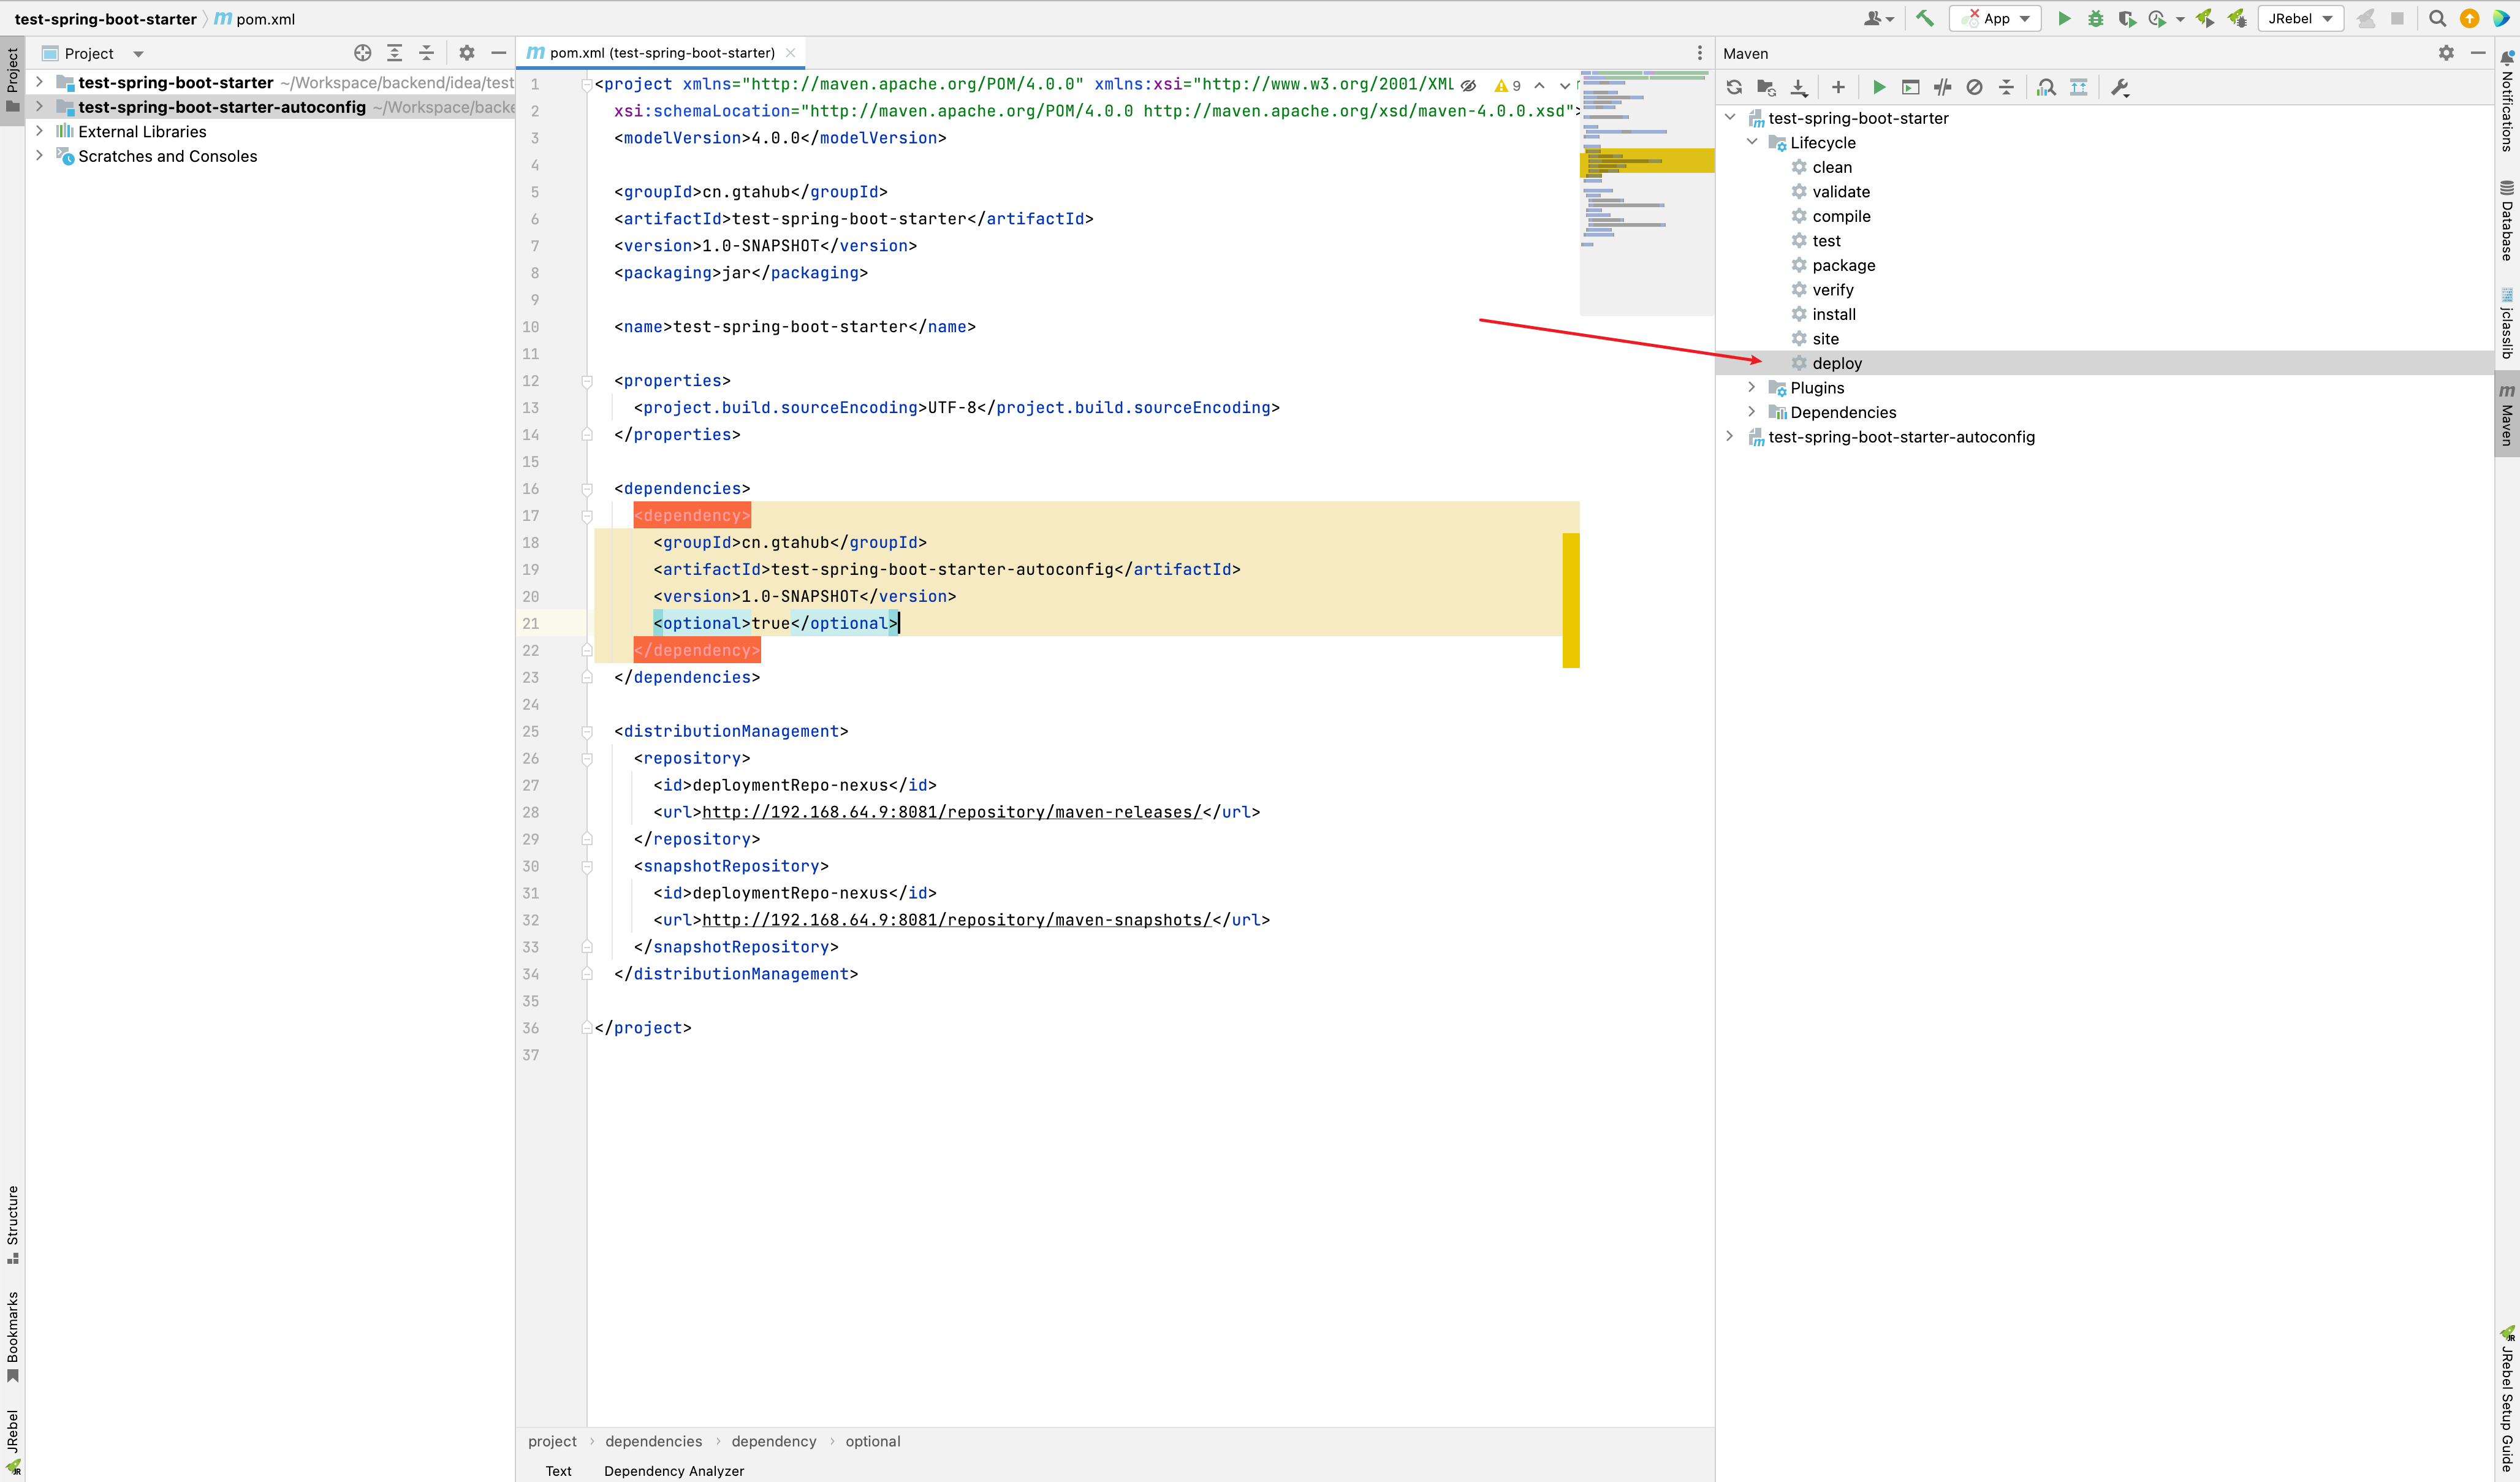Select the package lifecycle goal
The image size is (2520, 1482).
pos(1843,265)
